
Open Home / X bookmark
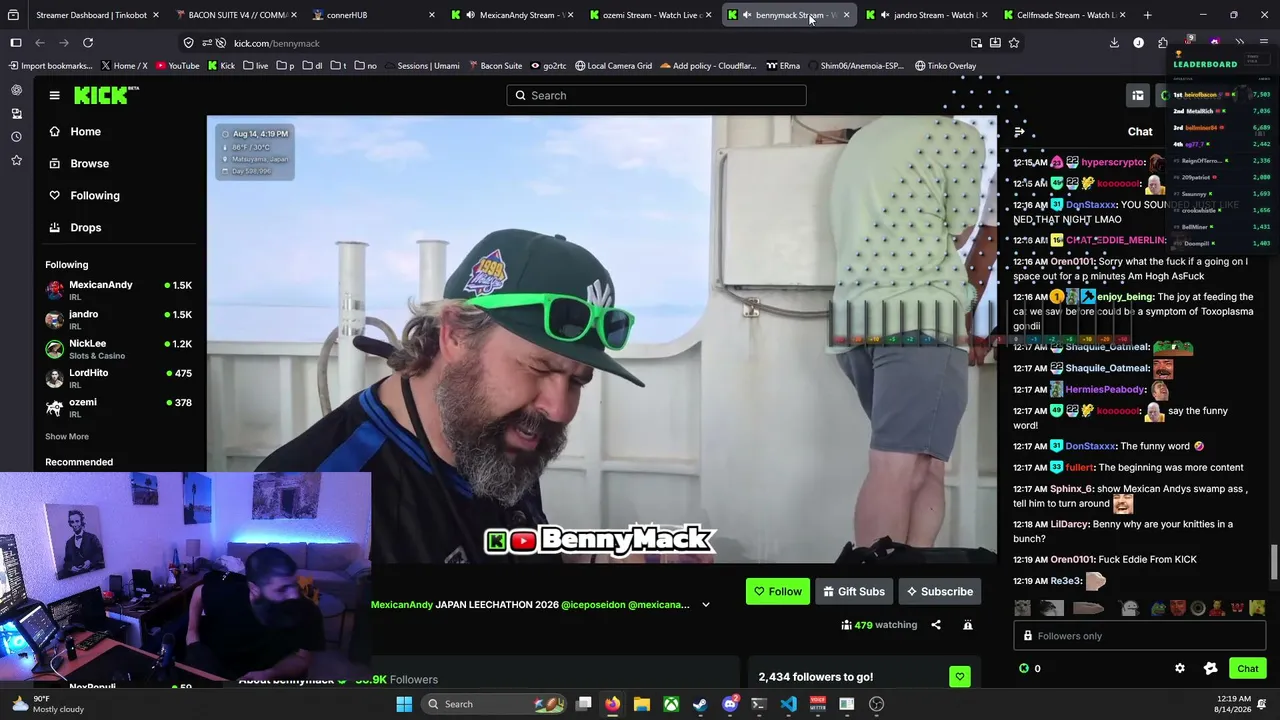point(124,66)
